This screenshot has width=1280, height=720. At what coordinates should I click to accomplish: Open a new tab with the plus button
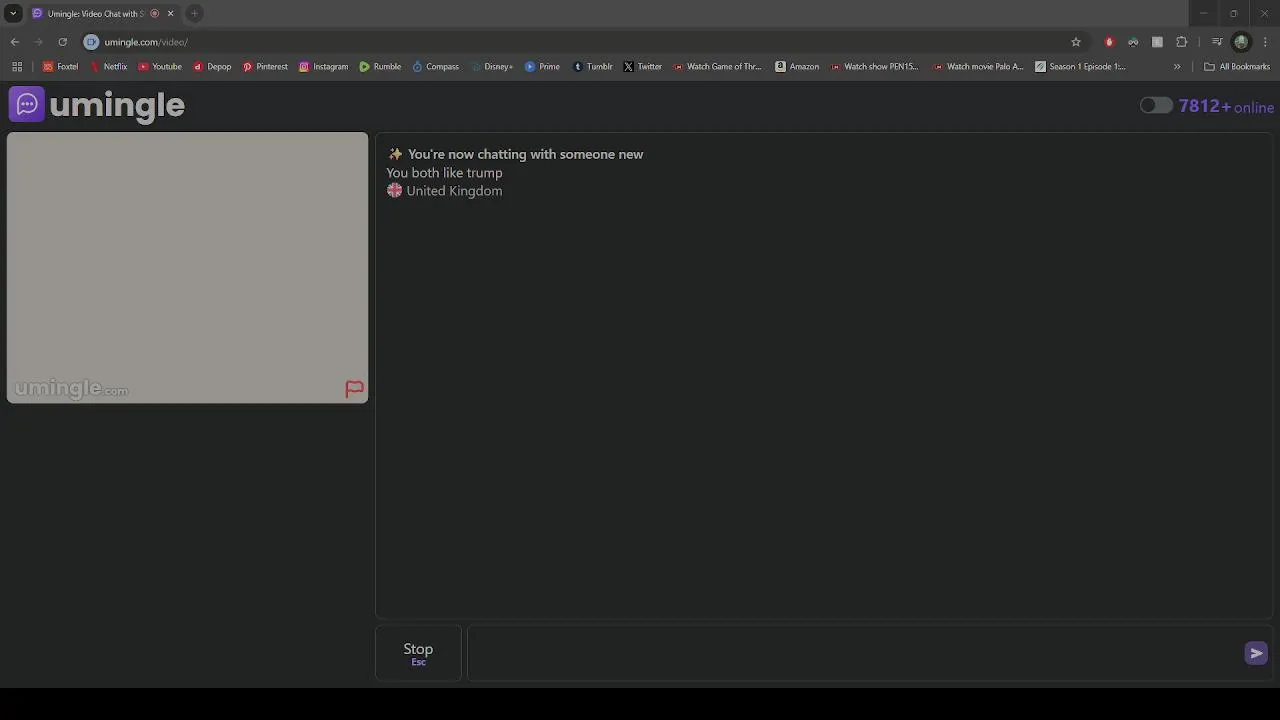click(x=195, y=14)
